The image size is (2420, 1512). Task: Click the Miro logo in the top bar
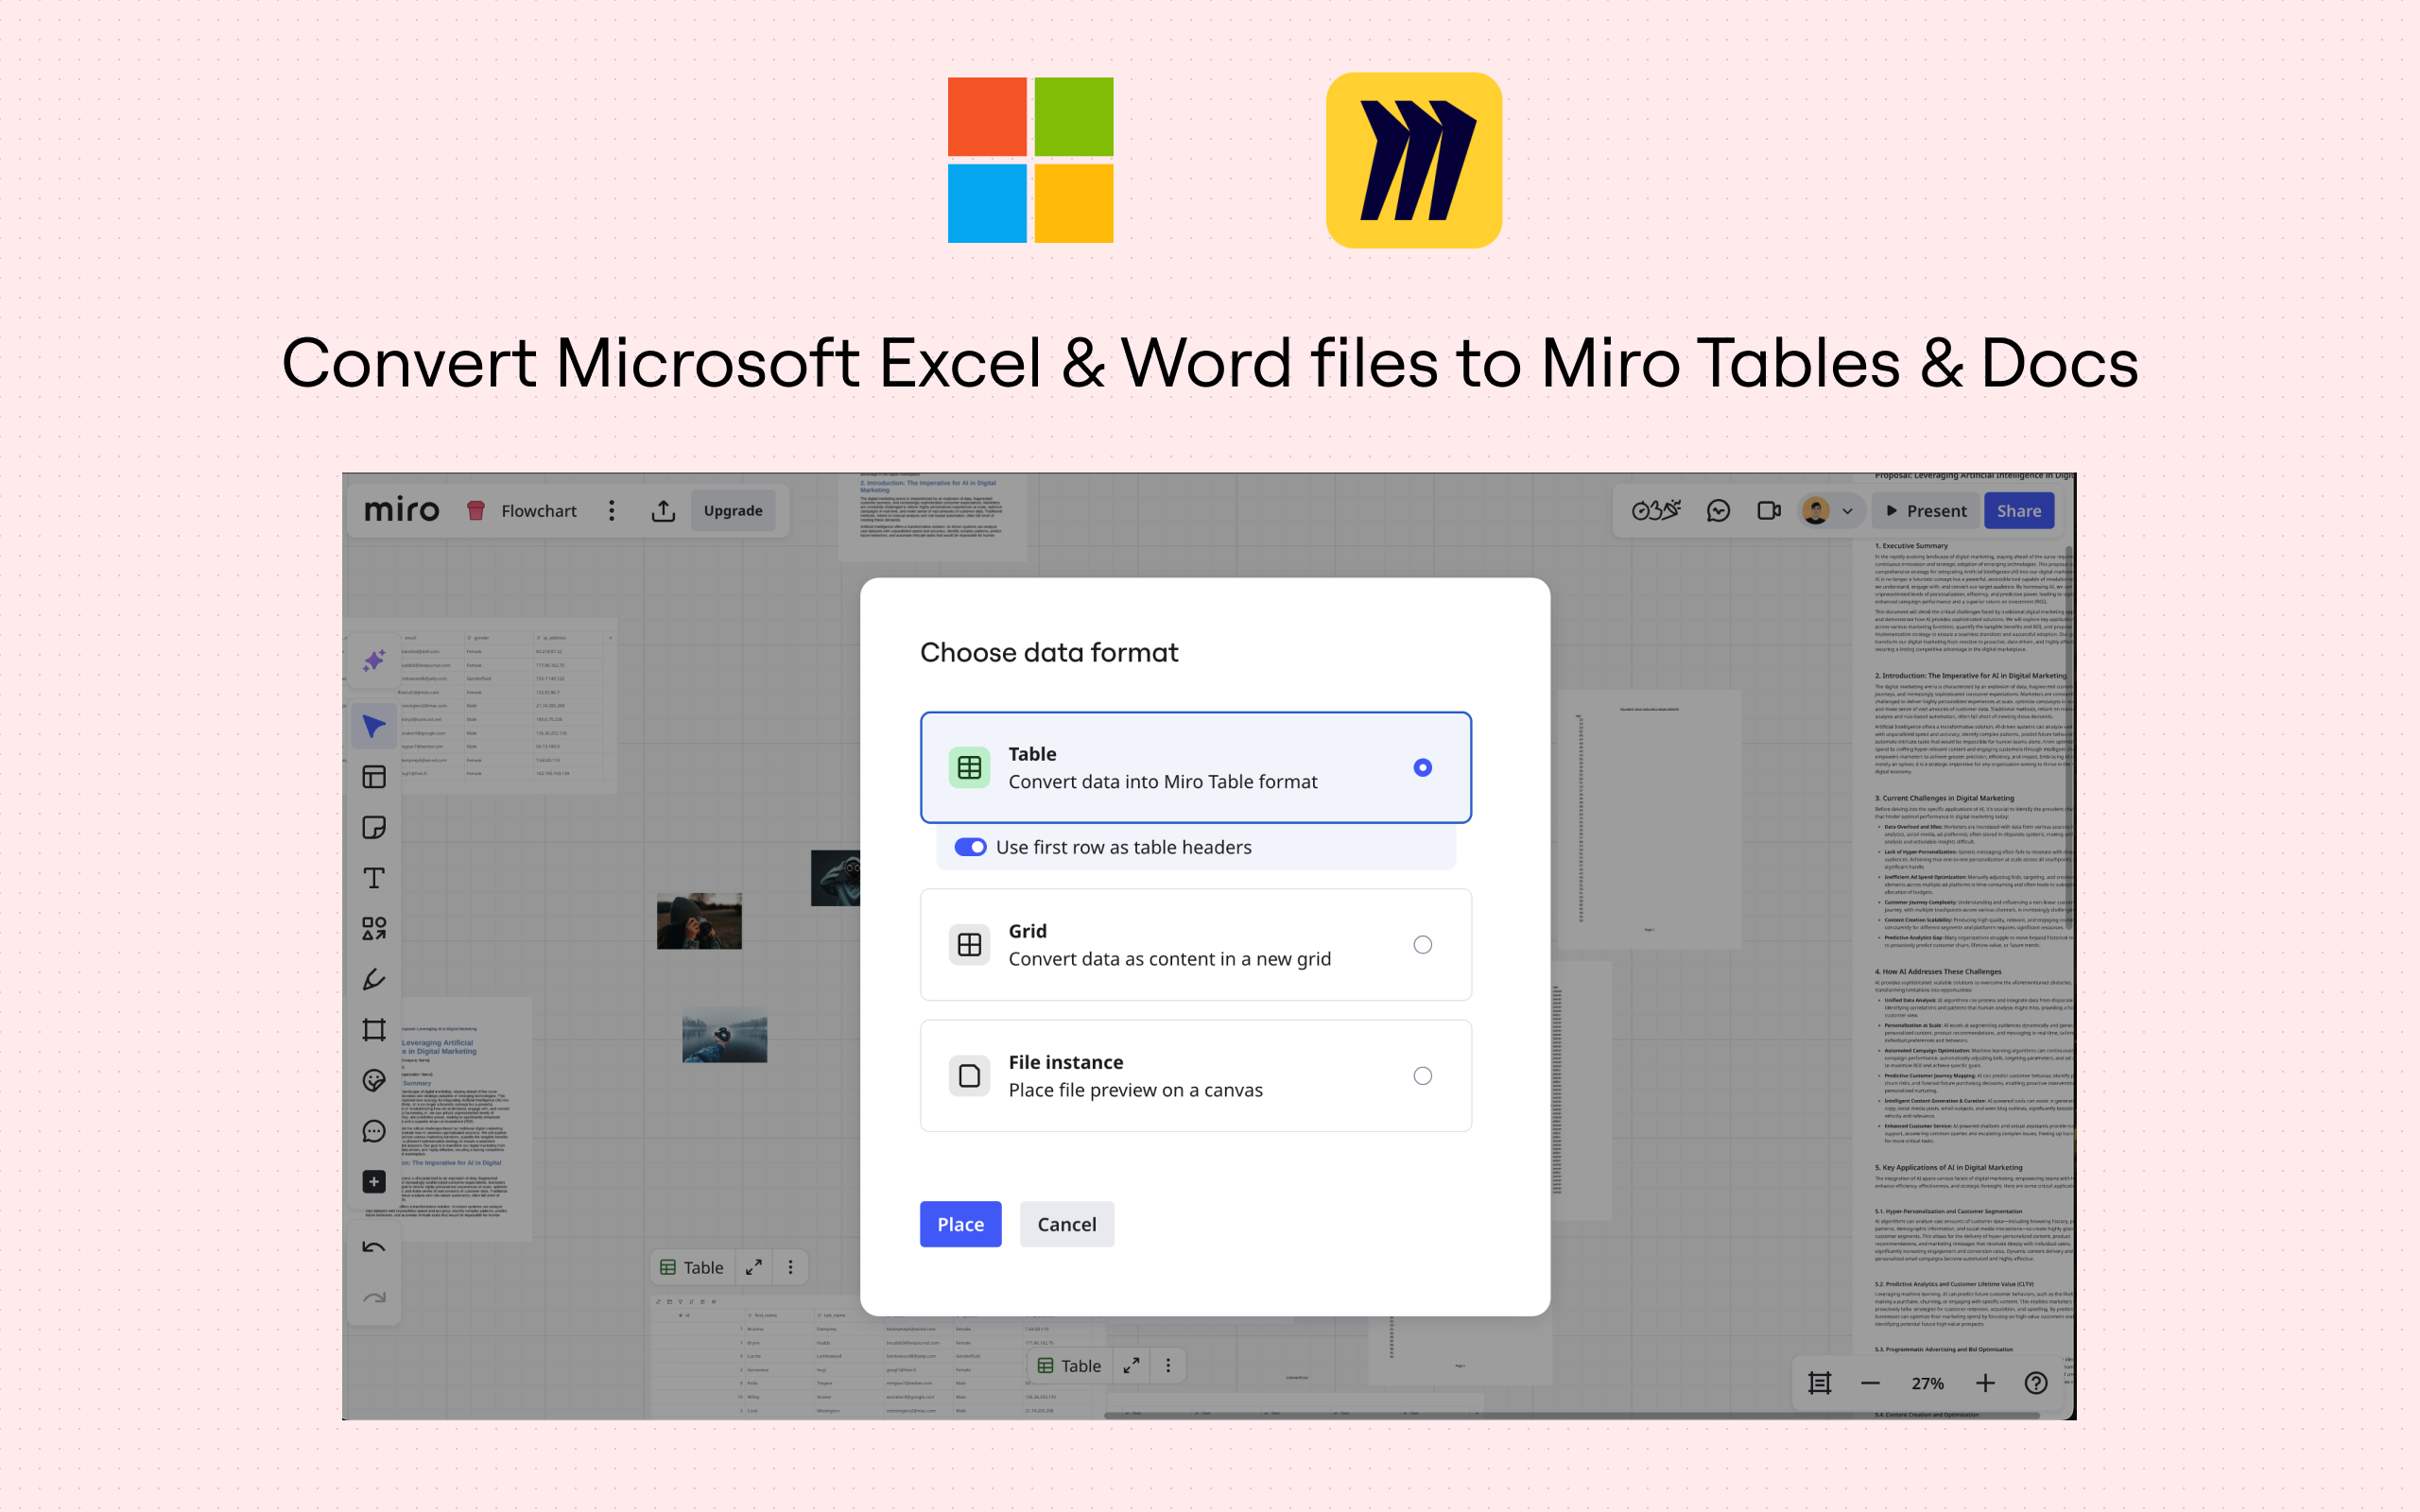coord(401,510)
